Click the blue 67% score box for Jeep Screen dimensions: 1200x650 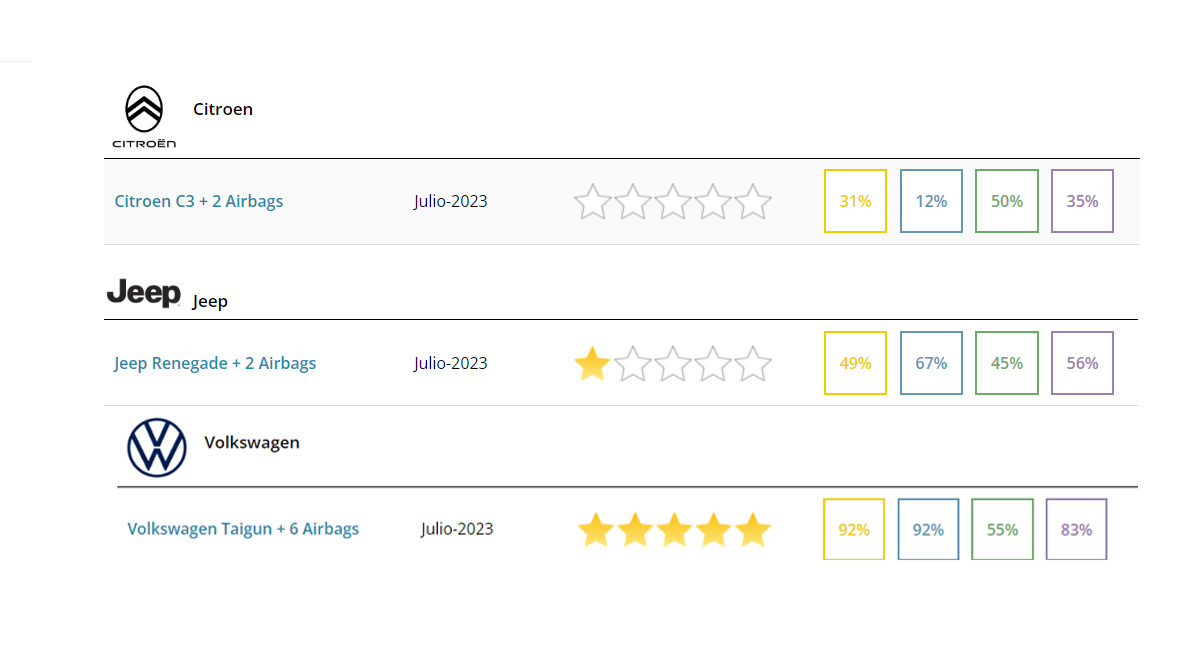click(x=931, y=363)
